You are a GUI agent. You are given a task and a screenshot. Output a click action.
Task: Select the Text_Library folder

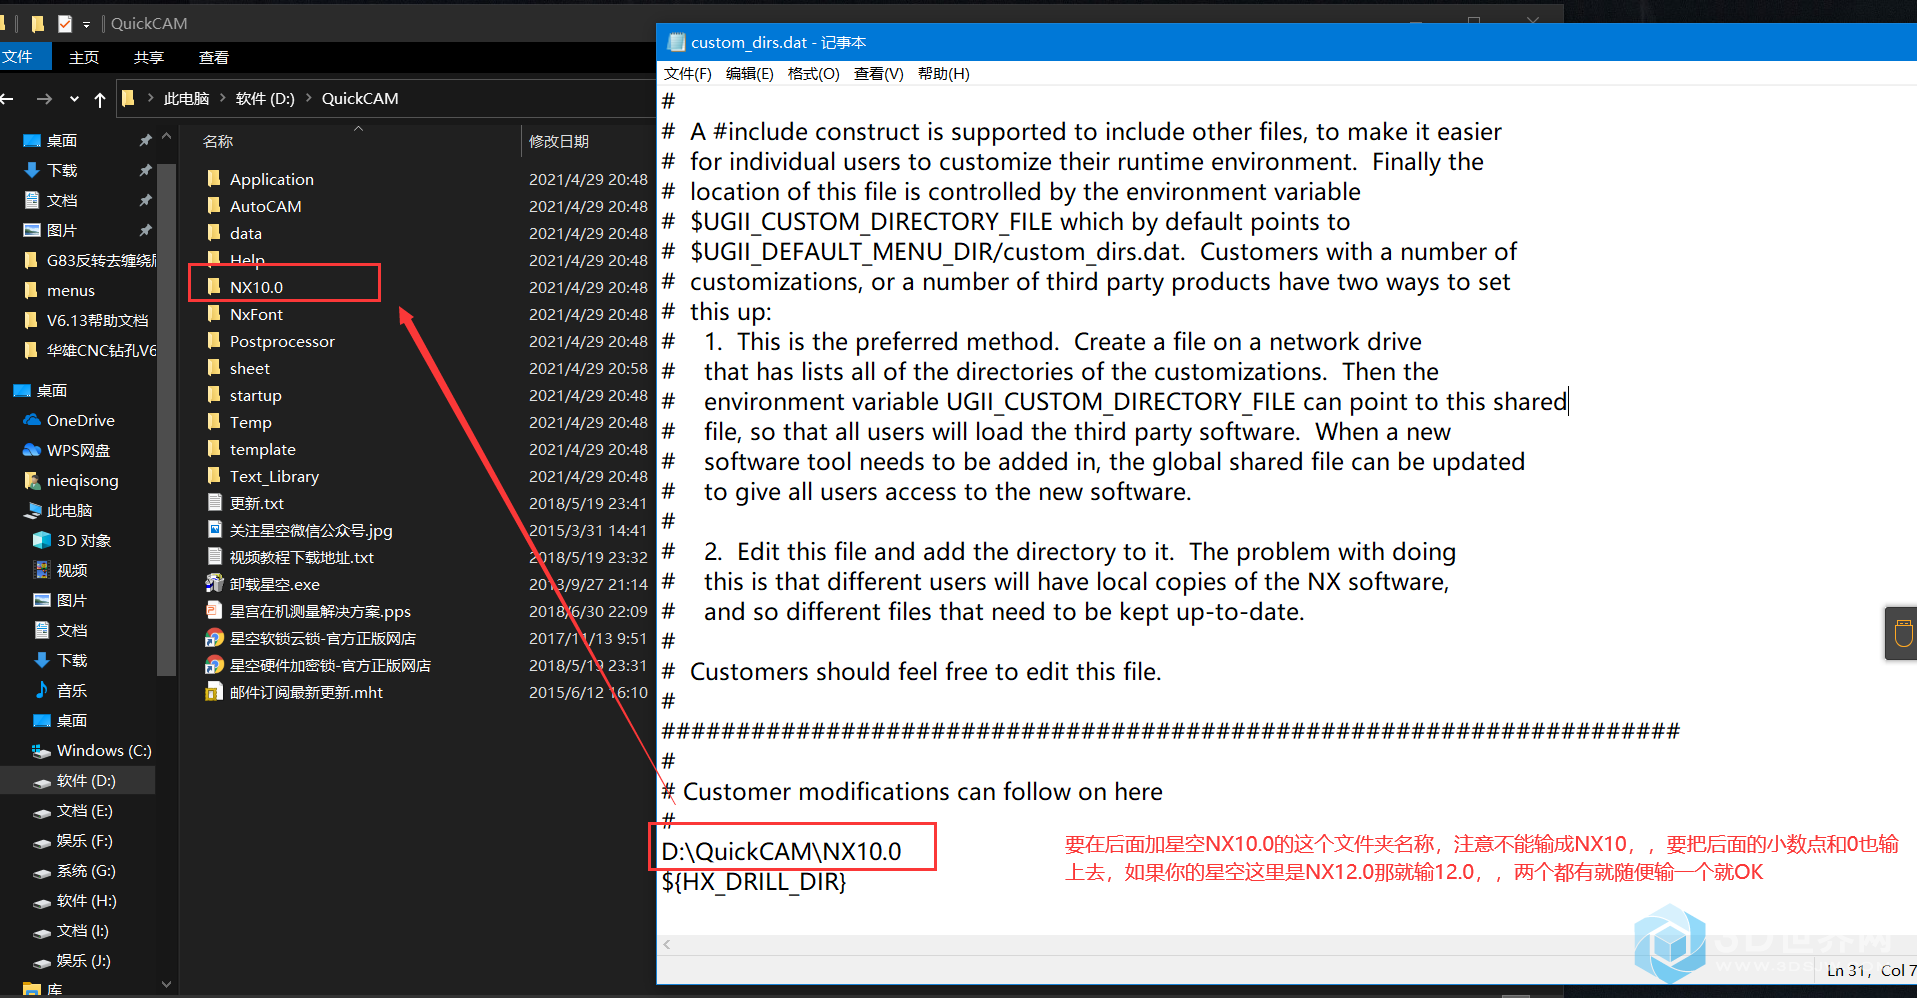click(274, 476)
